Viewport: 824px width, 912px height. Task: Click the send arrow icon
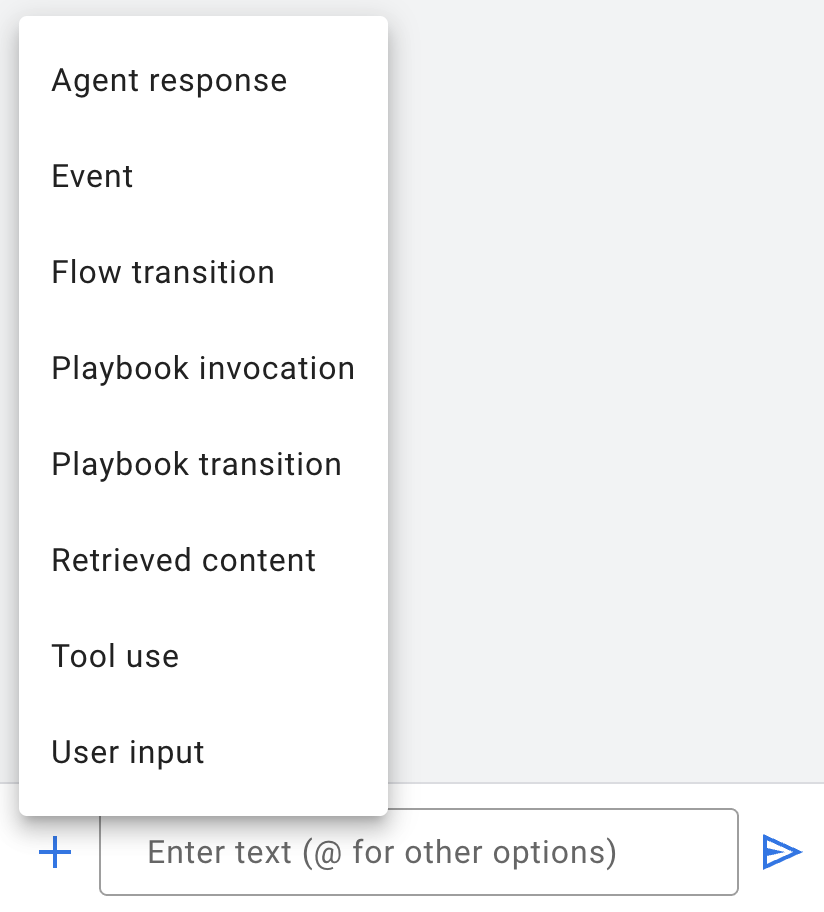[781, 852]
